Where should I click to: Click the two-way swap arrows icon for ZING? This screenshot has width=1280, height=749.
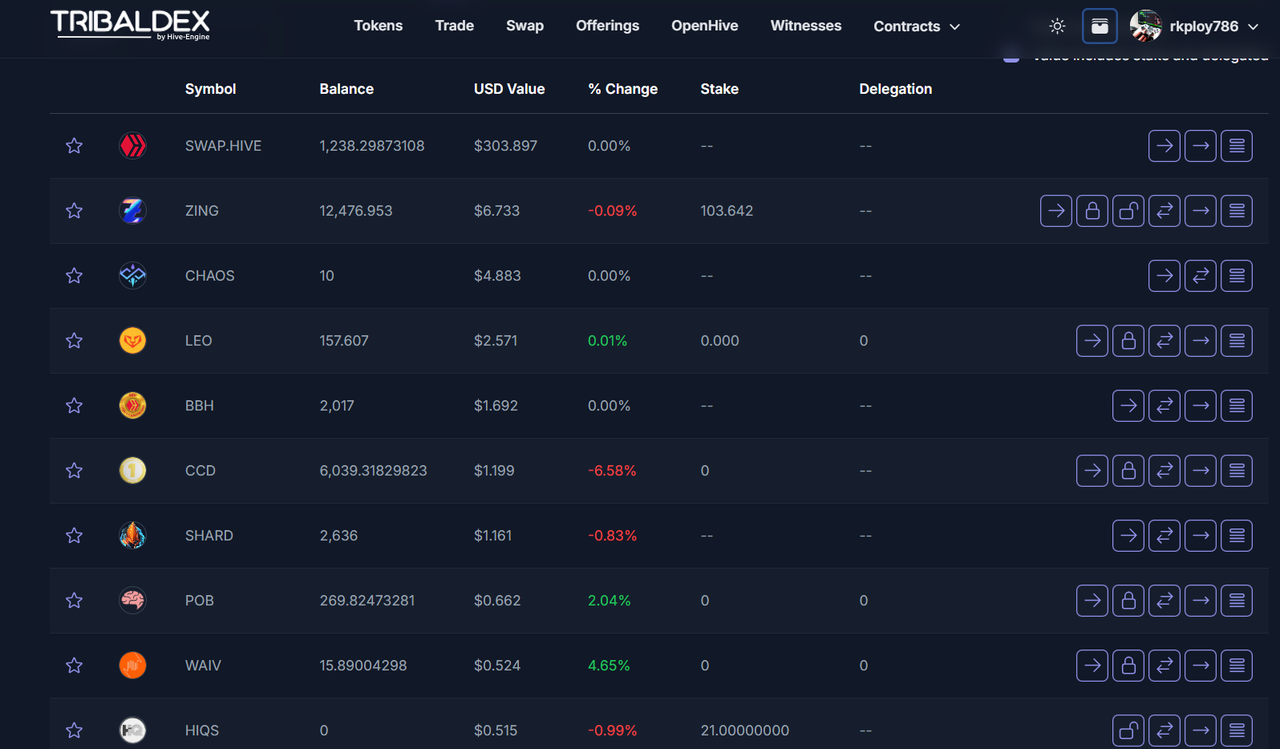coord(1164,211)
